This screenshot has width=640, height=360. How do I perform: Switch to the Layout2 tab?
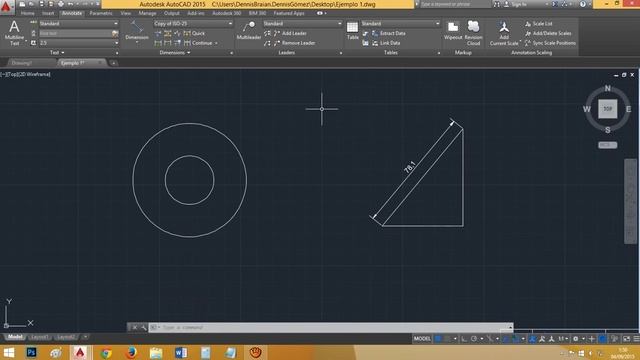point(66,337)
